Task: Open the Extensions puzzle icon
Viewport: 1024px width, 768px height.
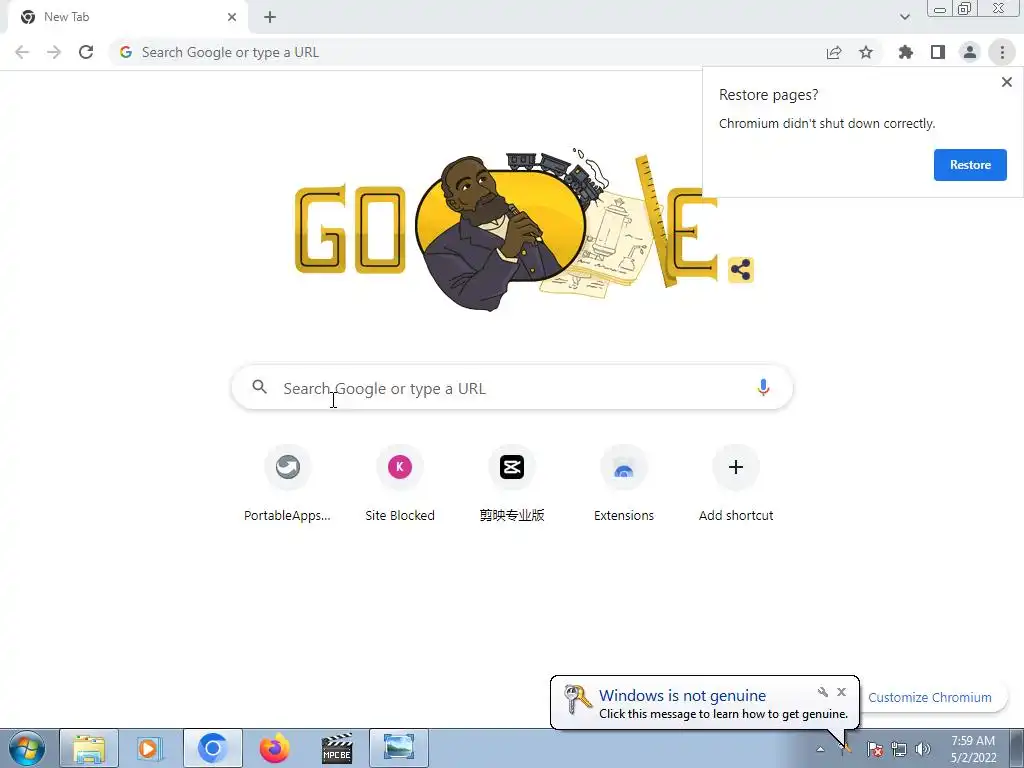Action: (905, 52)
